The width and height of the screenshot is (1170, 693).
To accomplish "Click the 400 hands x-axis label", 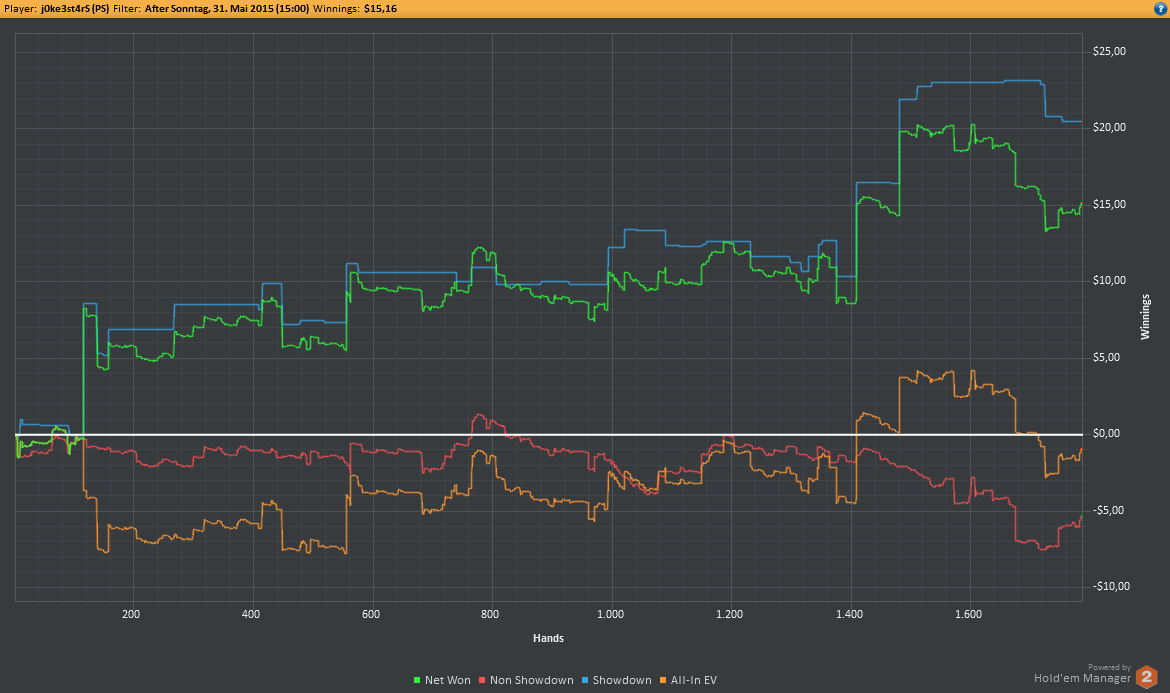I will coord(251,615).
